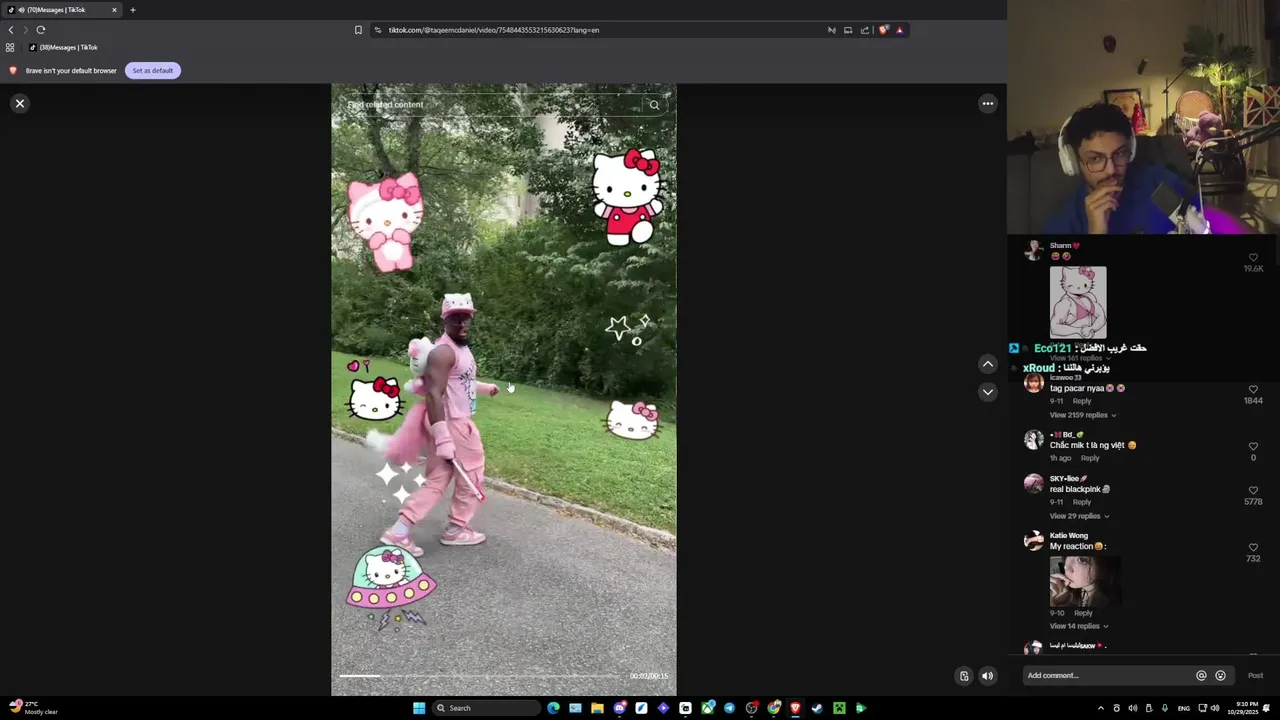
Task: Show hidden system tray icons
Action: 1101,708
